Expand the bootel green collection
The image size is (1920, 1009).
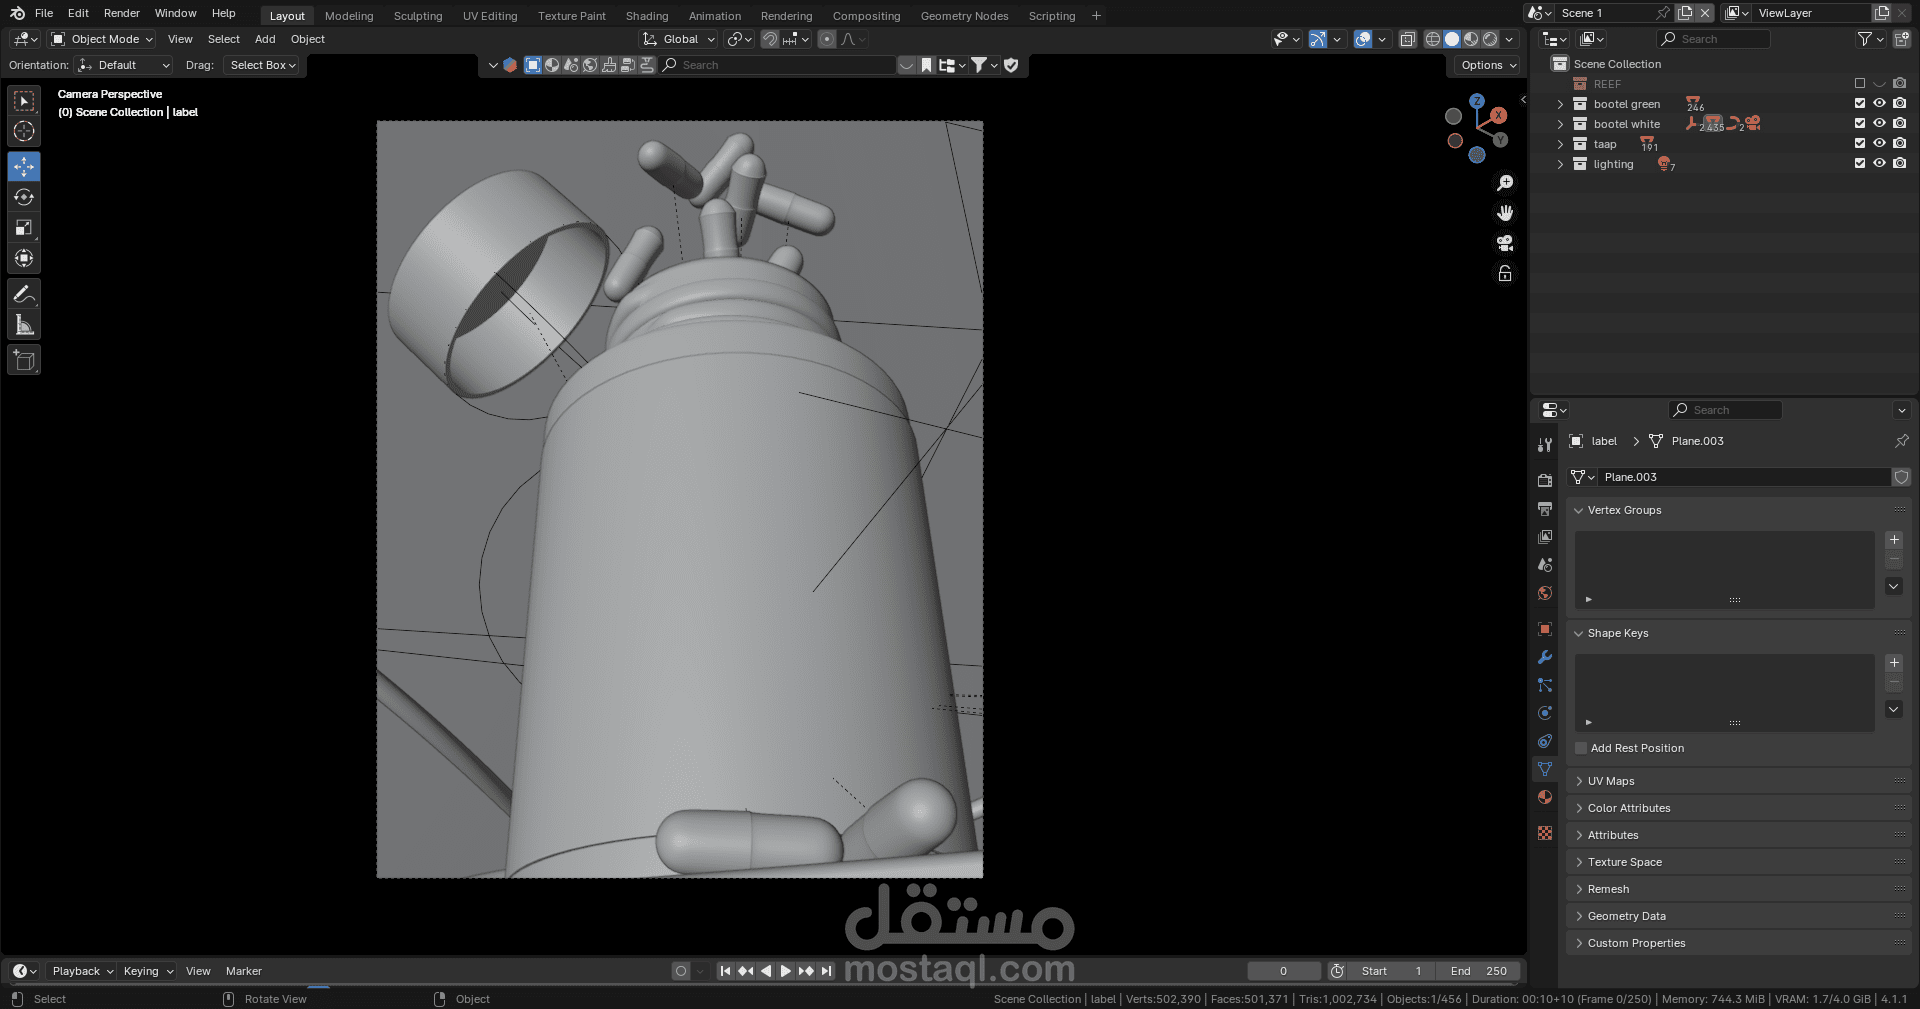1560,104
